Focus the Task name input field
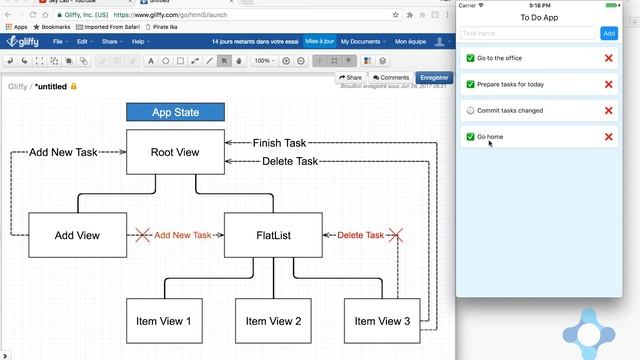The image size is (640, 360). (x=528, y=33)
